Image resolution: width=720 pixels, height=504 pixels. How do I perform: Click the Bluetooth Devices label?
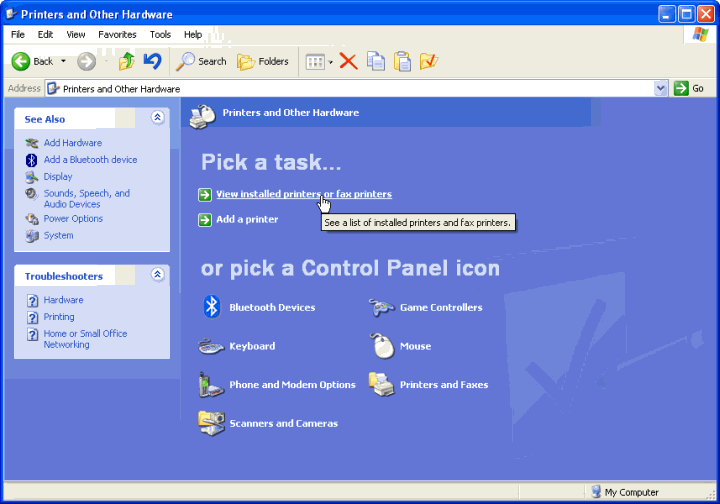coord(272,308)
